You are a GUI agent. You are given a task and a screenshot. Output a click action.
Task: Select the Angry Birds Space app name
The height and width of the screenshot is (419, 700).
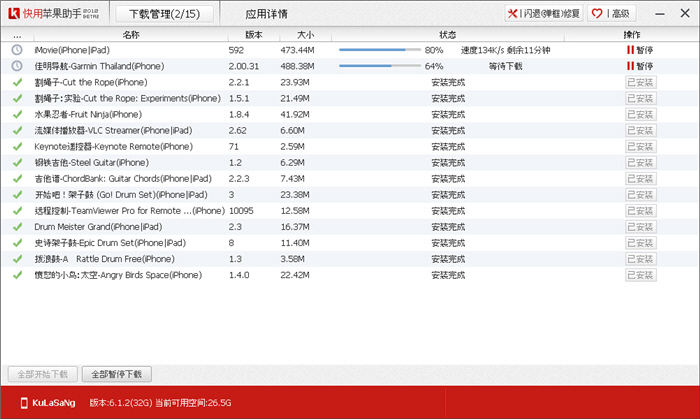pos(118,275)
